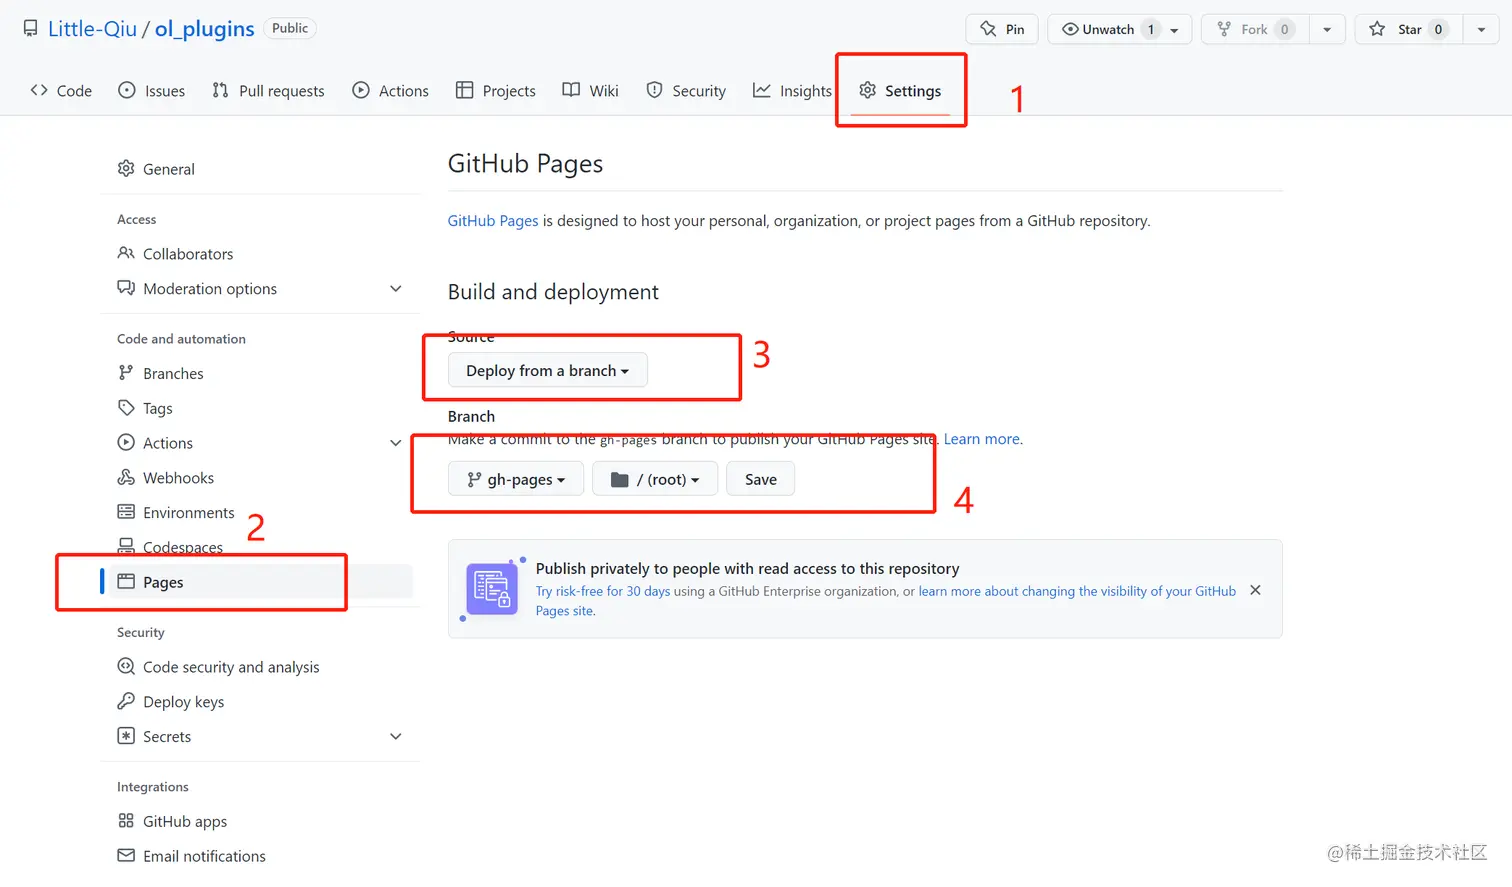Click the Save button for branch settings

(760, 479)
